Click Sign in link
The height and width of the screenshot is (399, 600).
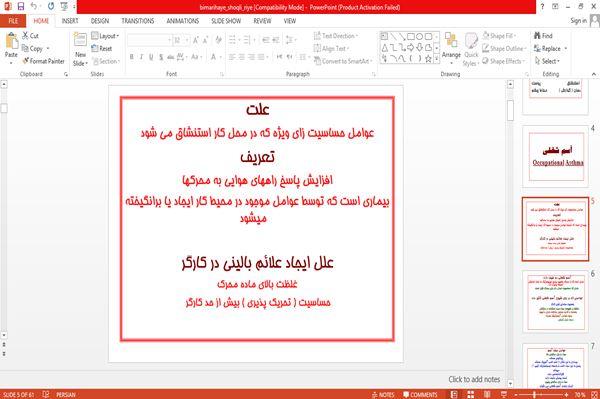click(x=578, y=21)
